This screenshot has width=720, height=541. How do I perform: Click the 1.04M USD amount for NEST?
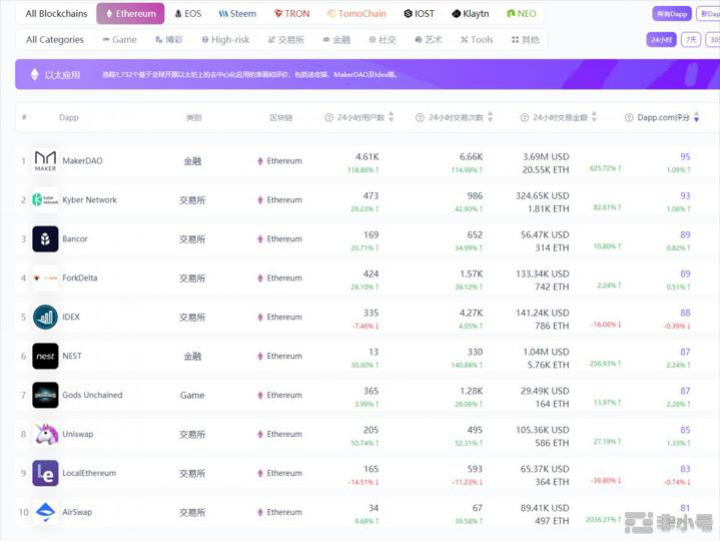pos(546,352)
